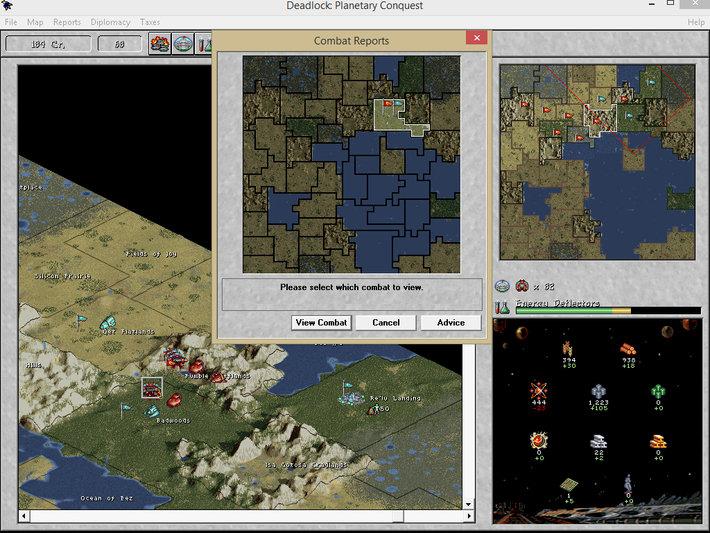Screen dimensions: 710x533
Task: Click the Fields of Joy territory label
Action: pos(151,254)
